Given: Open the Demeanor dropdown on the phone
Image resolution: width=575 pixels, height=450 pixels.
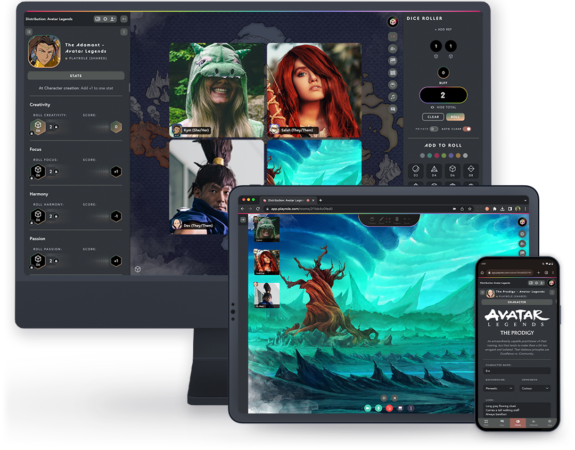Looking at the screenshot, I should pos(535,388).
